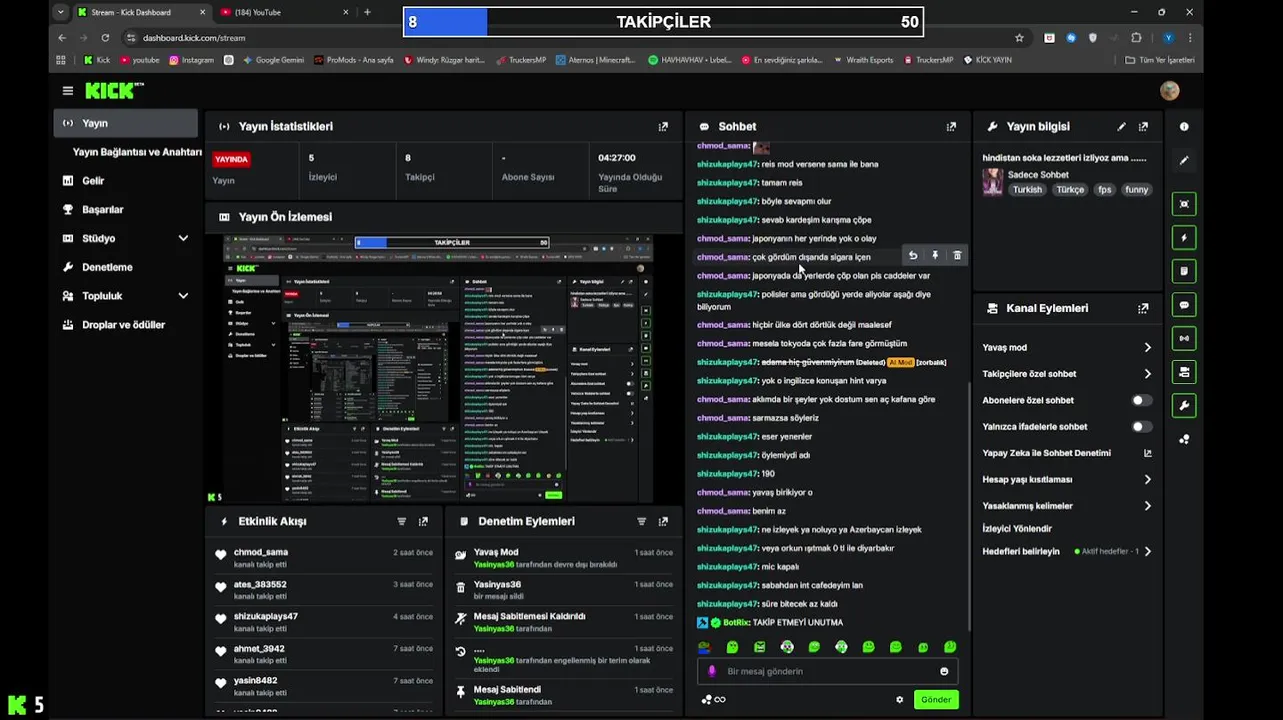Image resolution: width=1283 pixels, height=720 pixels.
Task: Toggle stream preview widget icon in right toolbar
Action: click(1184, 204)
